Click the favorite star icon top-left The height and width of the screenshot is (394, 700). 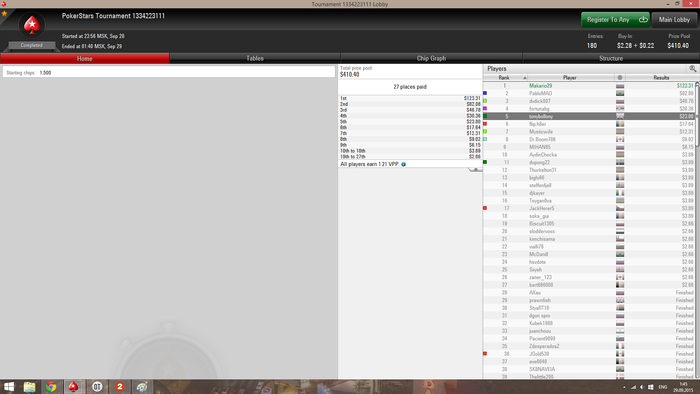(4, 13)
